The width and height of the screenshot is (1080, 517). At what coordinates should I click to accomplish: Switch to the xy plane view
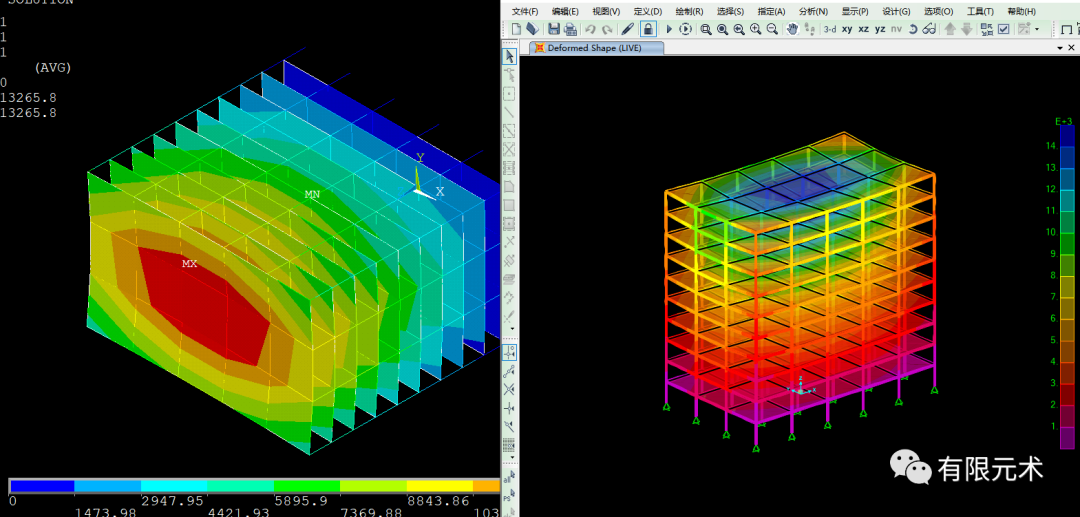click(847, 29)
